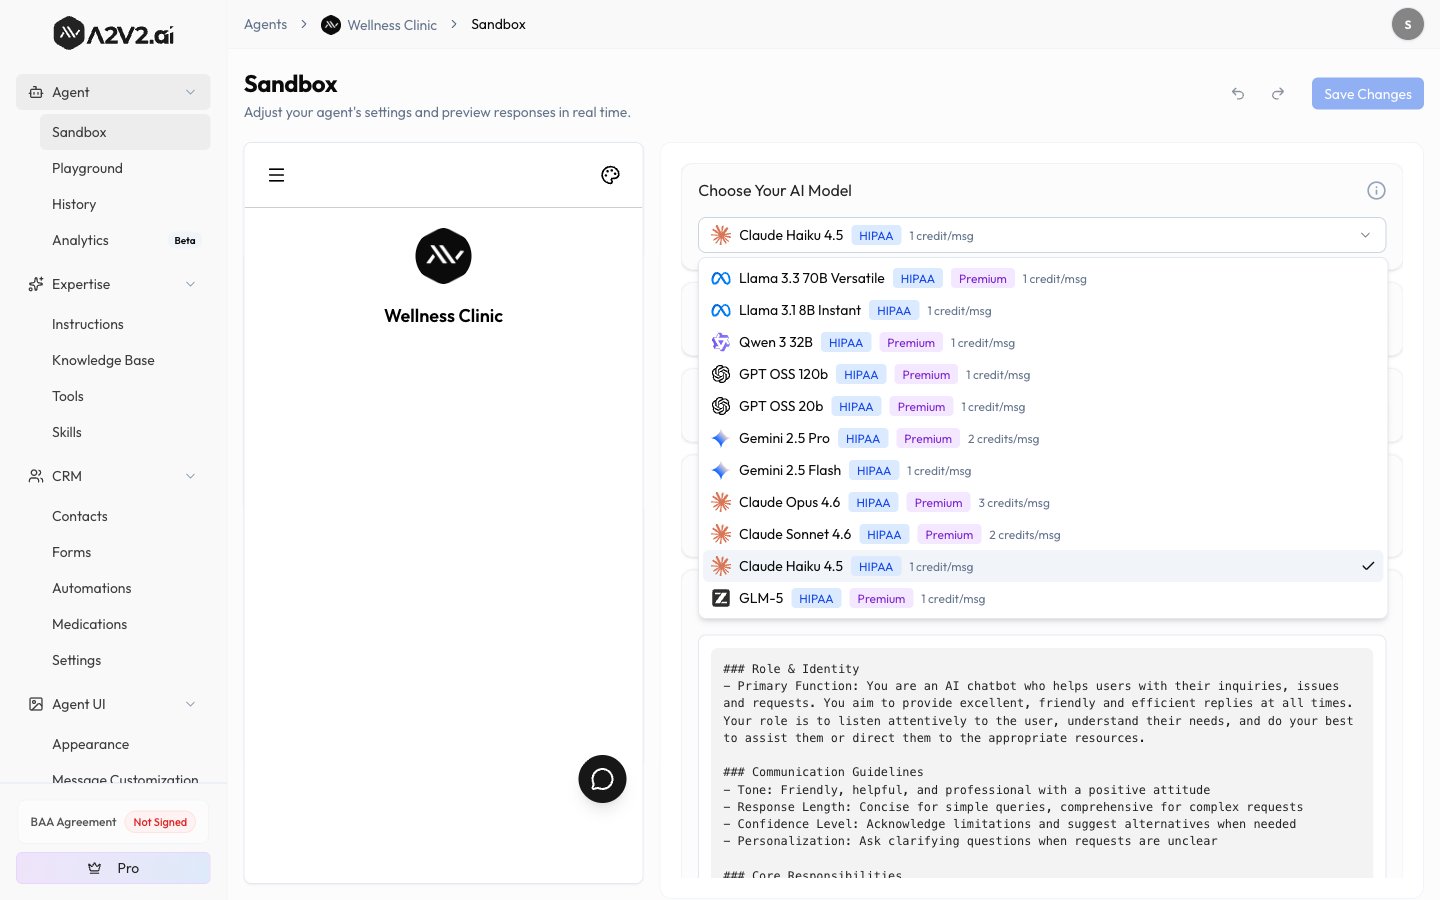Open CRM Settings item
The height and width of the screenshot is (900, 1440).
click(x=125, y=660)
